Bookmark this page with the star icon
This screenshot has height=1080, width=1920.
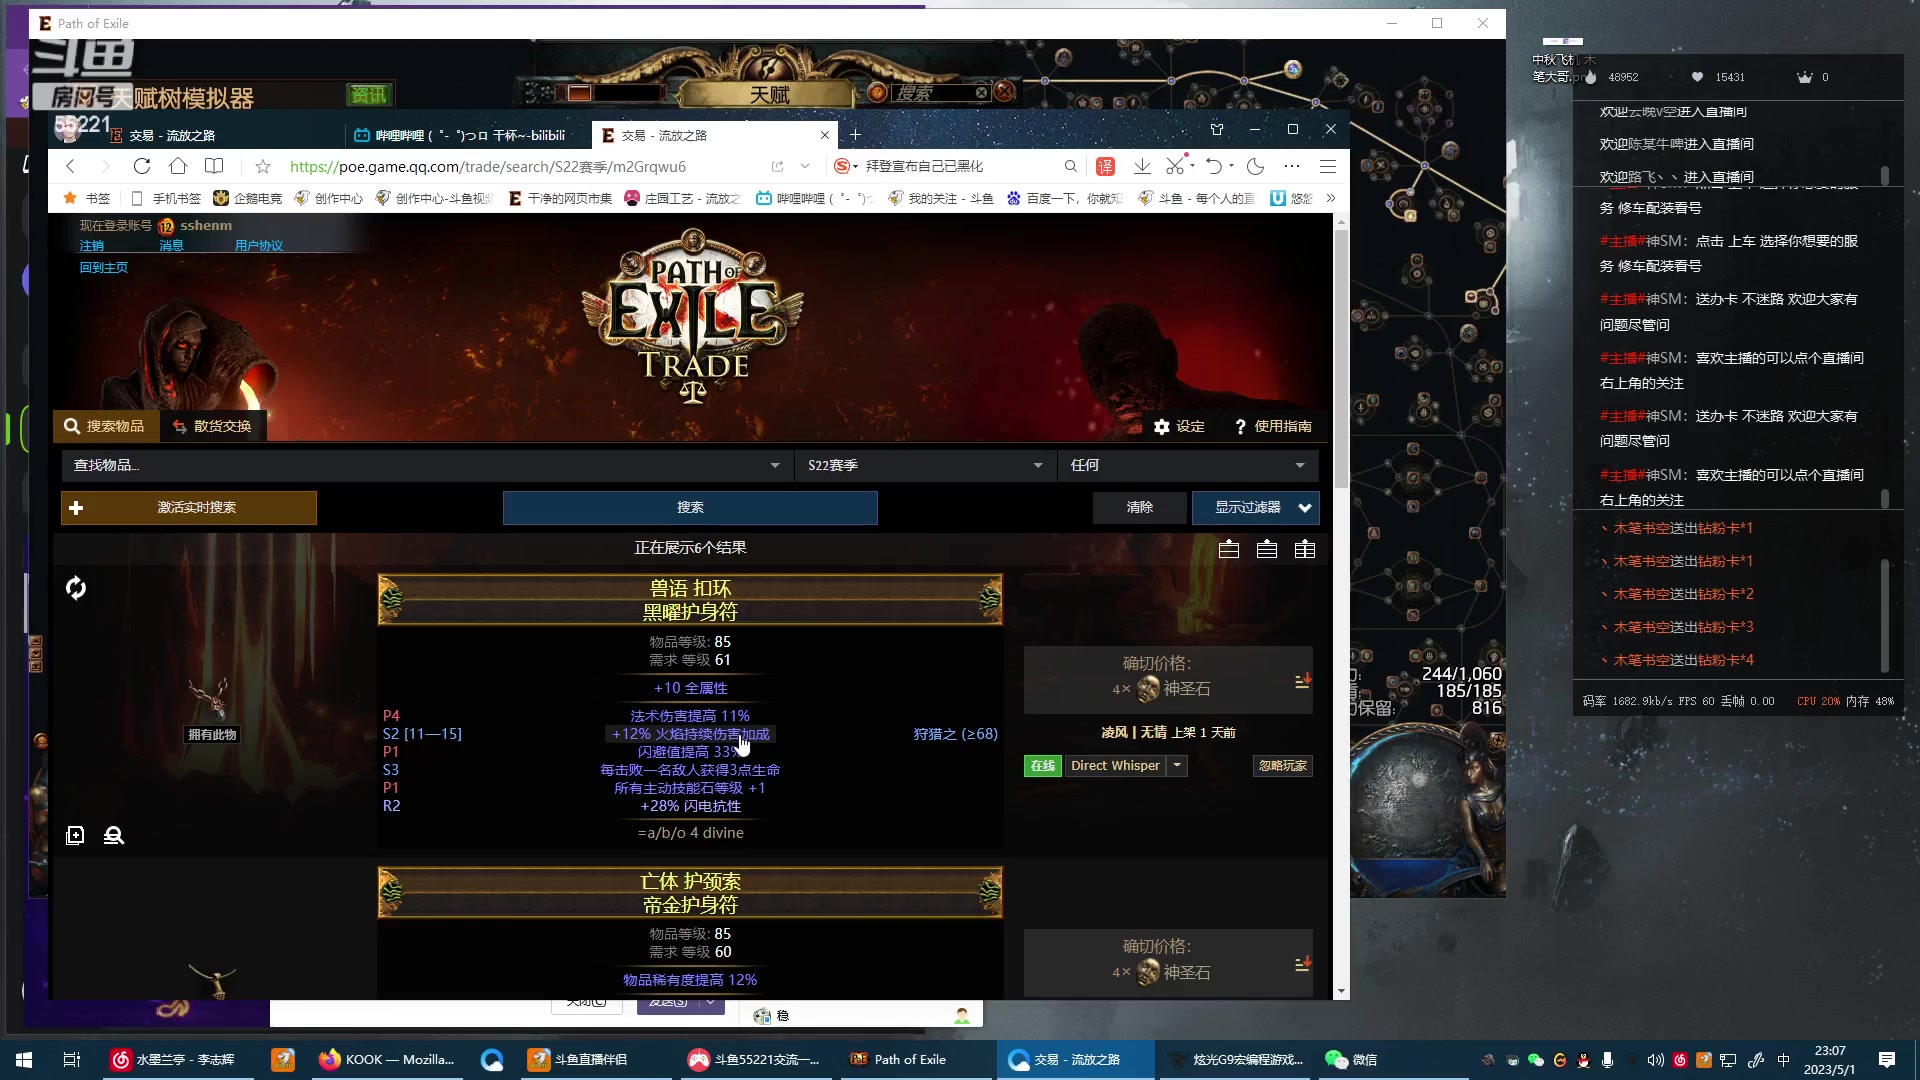(x=263, y=166)
